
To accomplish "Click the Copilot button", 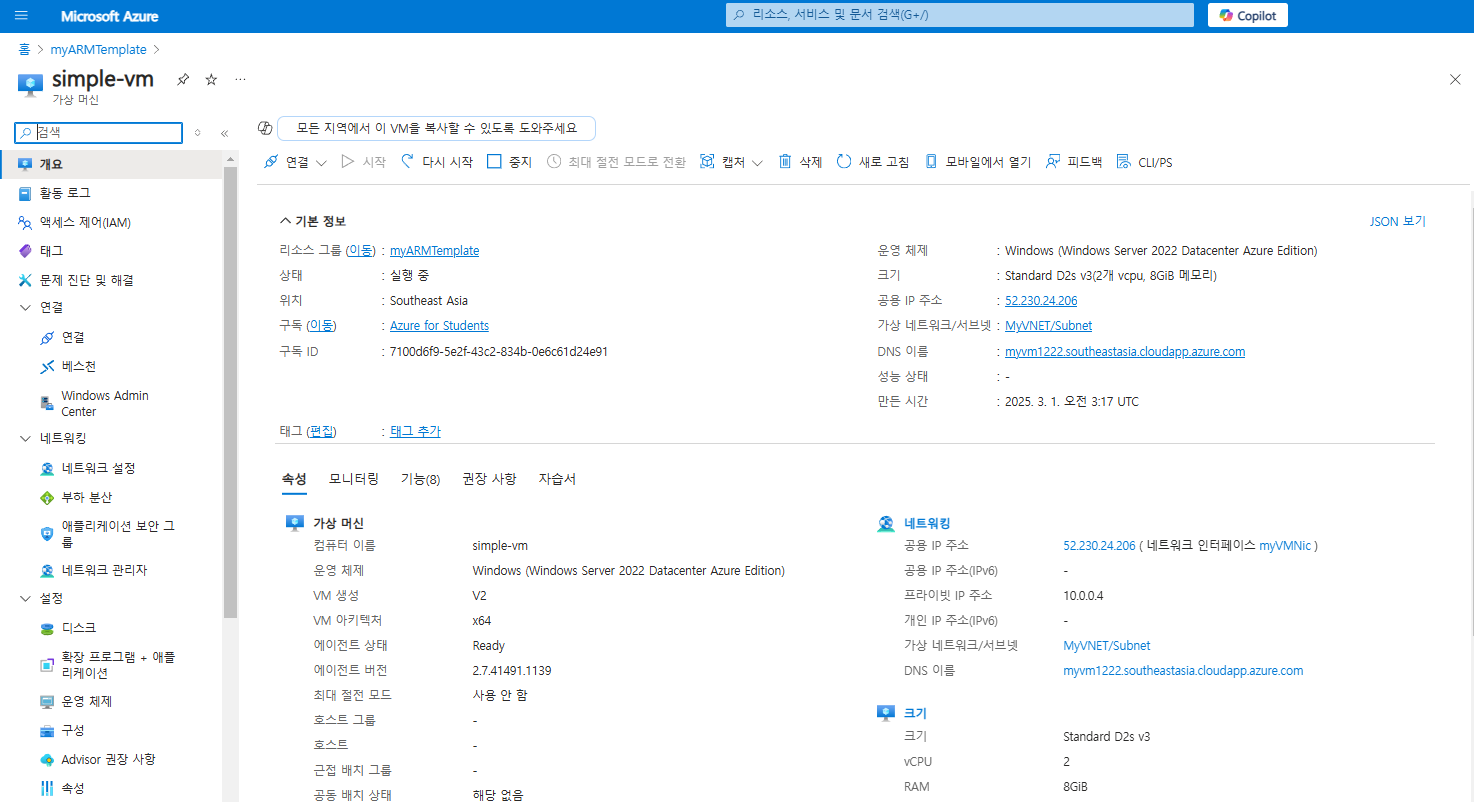I will pyautogui.click(x=1247, y=15).
